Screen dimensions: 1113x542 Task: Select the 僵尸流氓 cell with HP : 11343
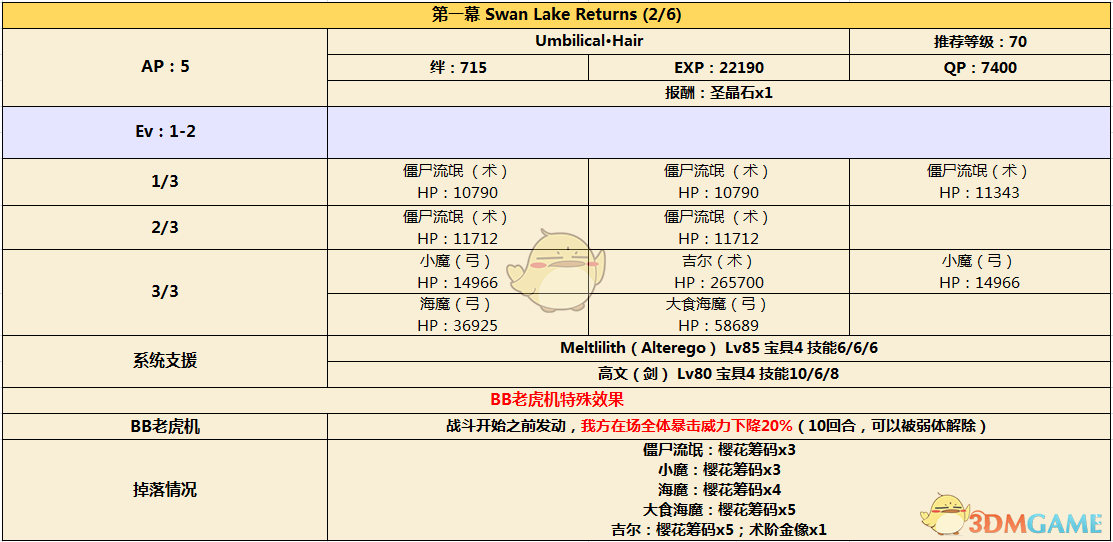(x=980, y=182)
